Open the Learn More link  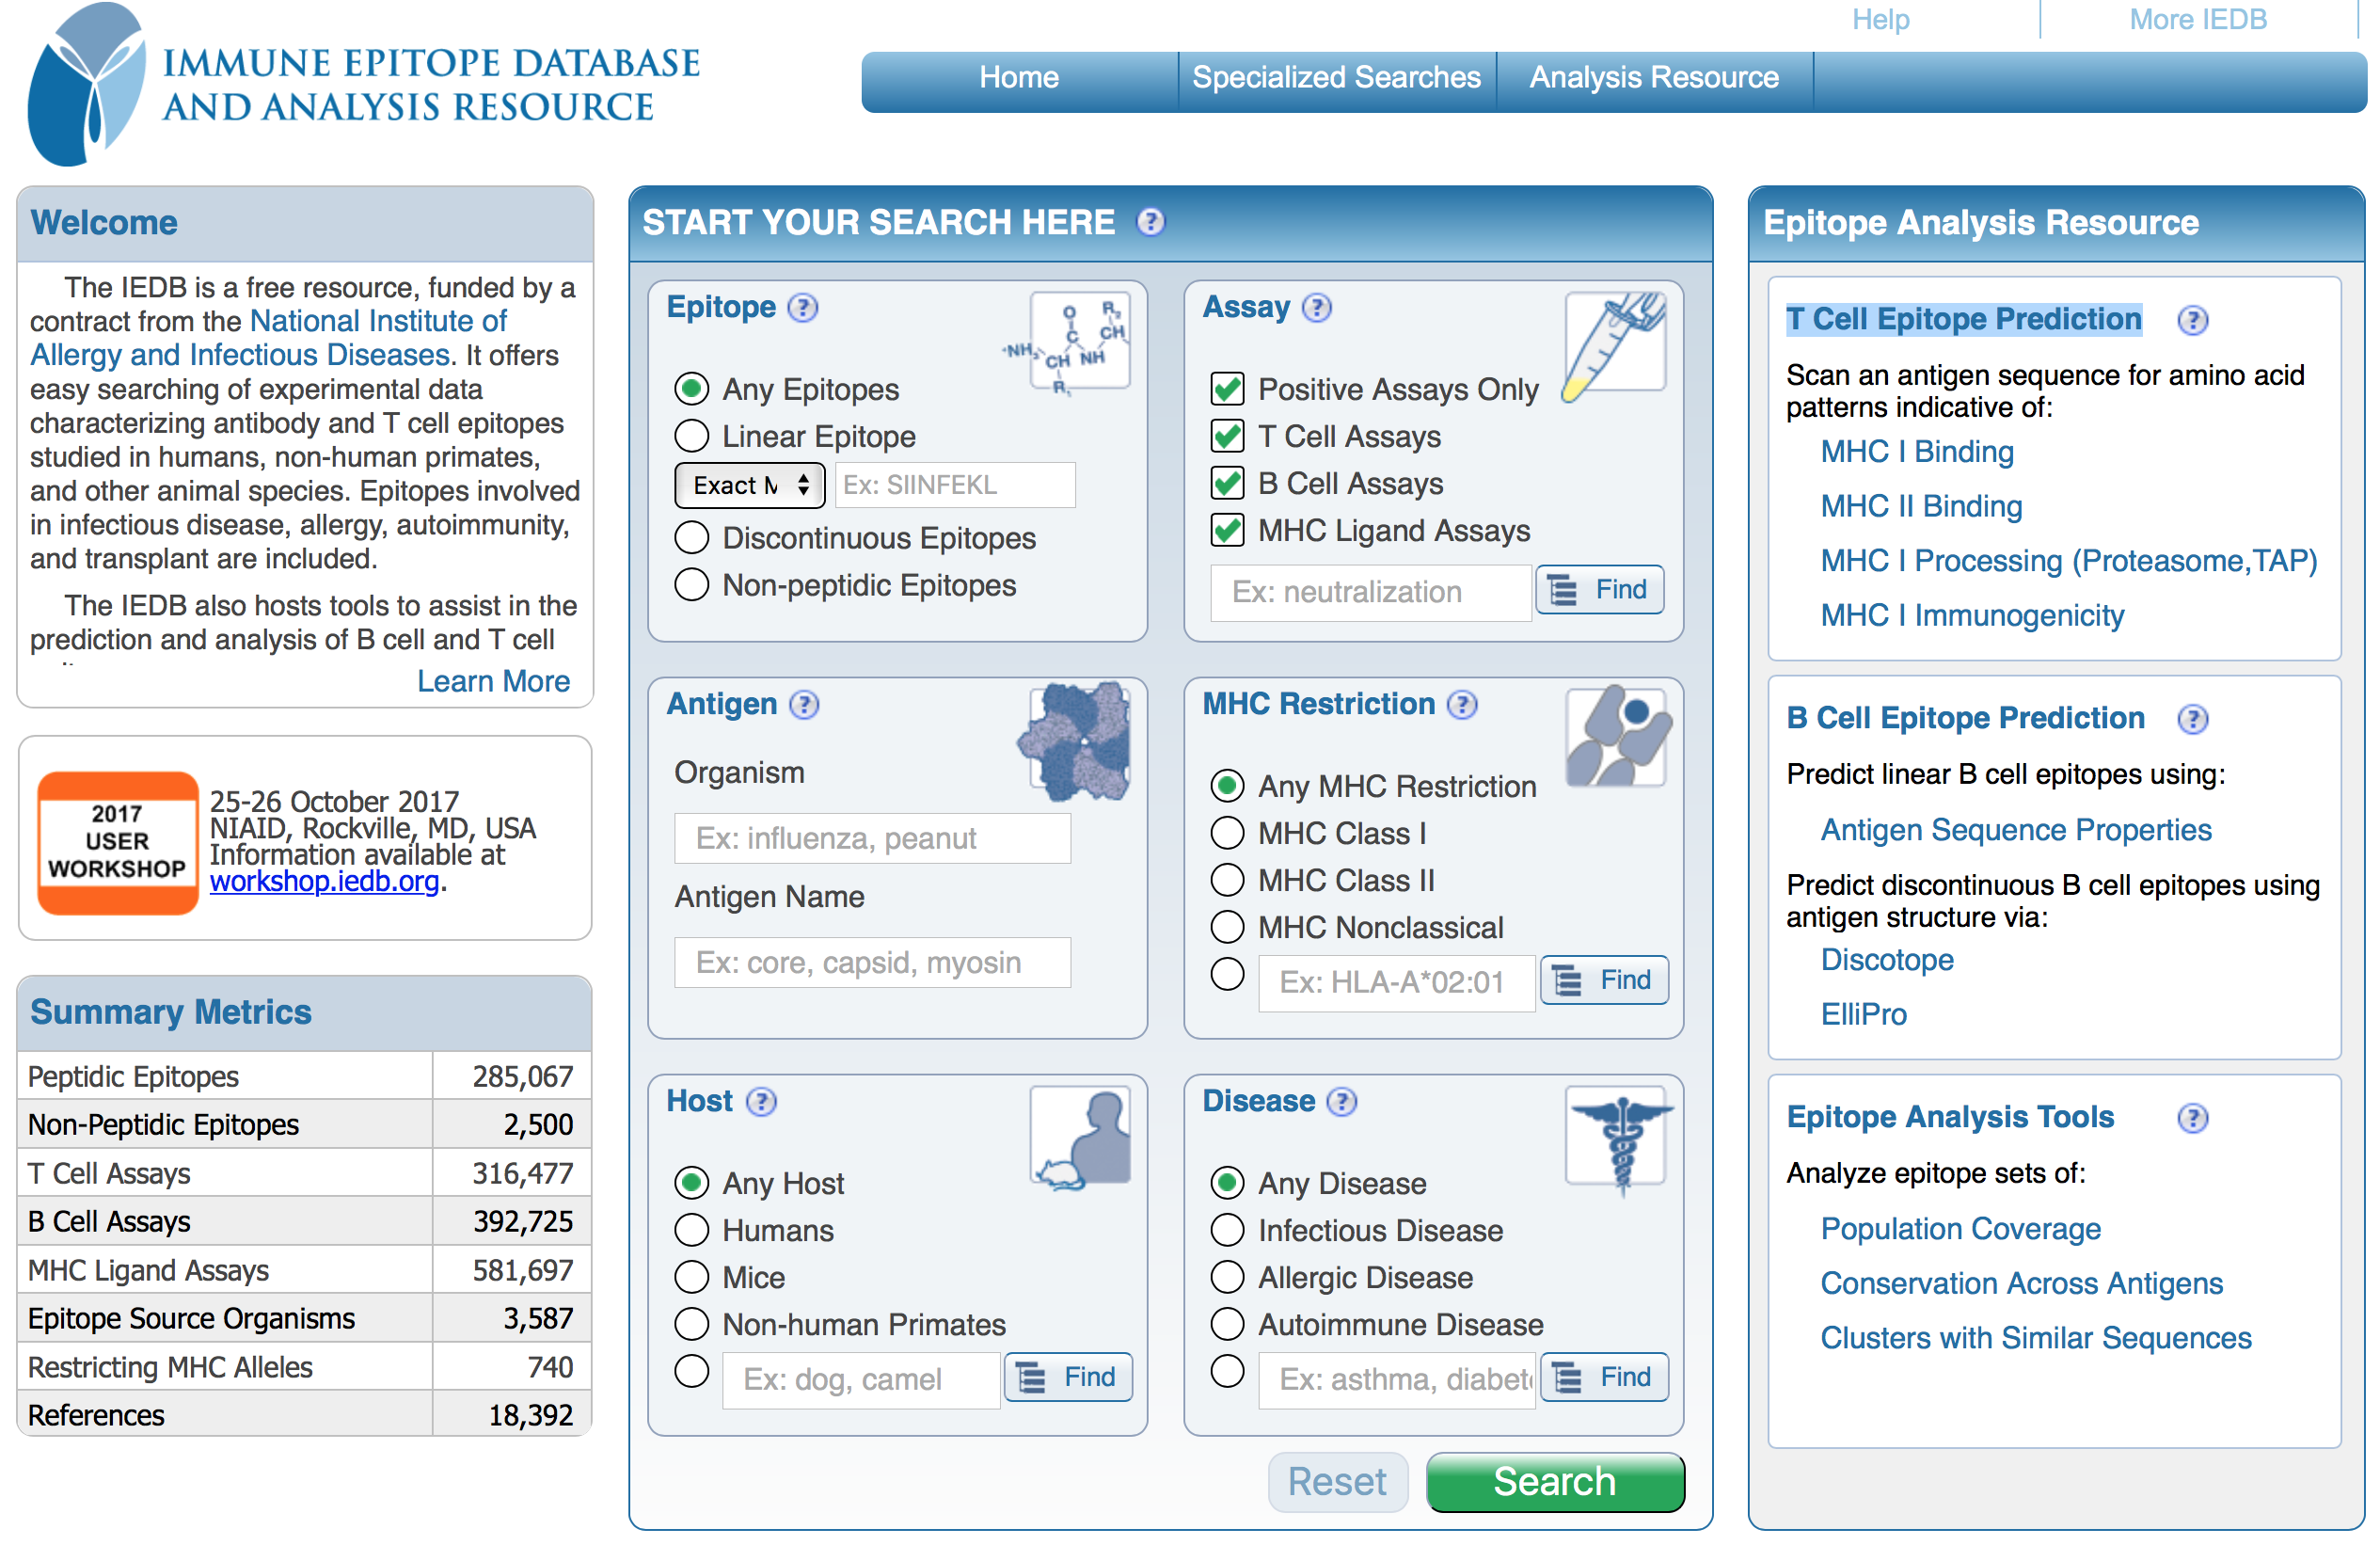point(493,681)
